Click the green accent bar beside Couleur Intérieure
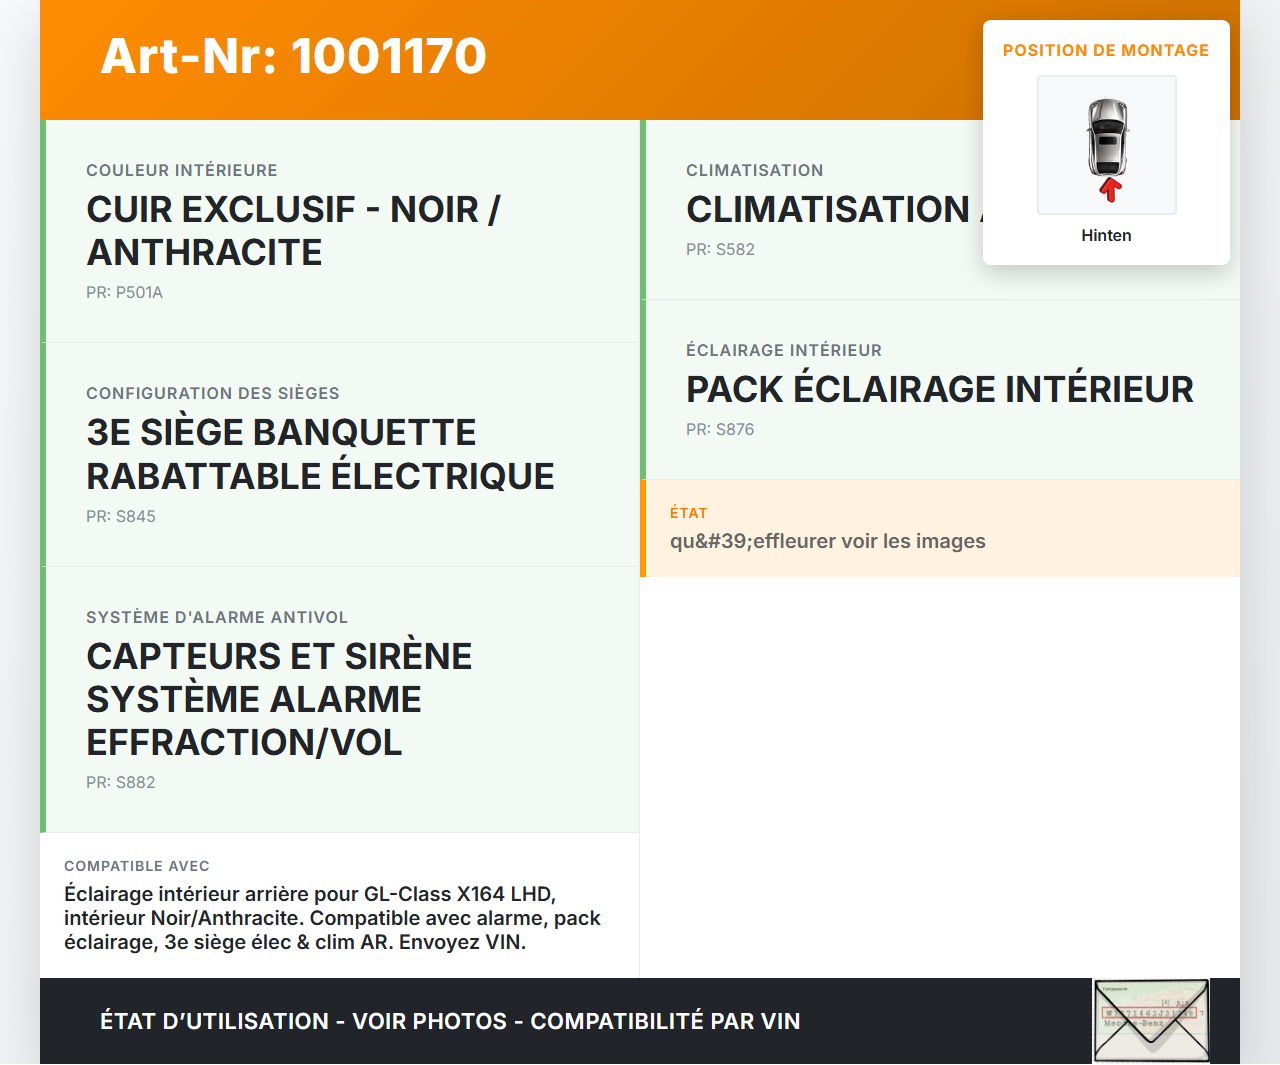The image size is (1280, 1065). (42, 229)
